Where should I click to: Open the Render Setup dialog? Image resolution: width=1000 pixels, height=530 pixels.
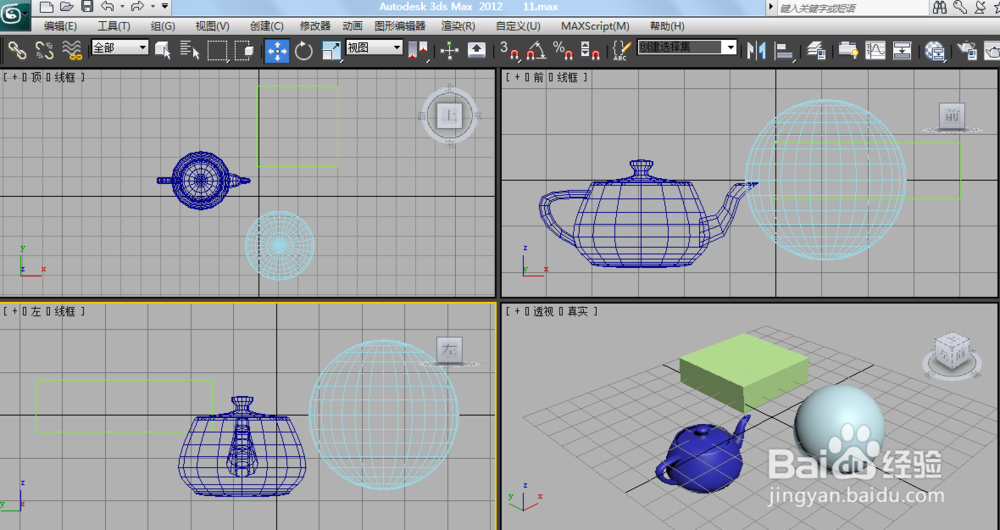[x=968, y=50]
